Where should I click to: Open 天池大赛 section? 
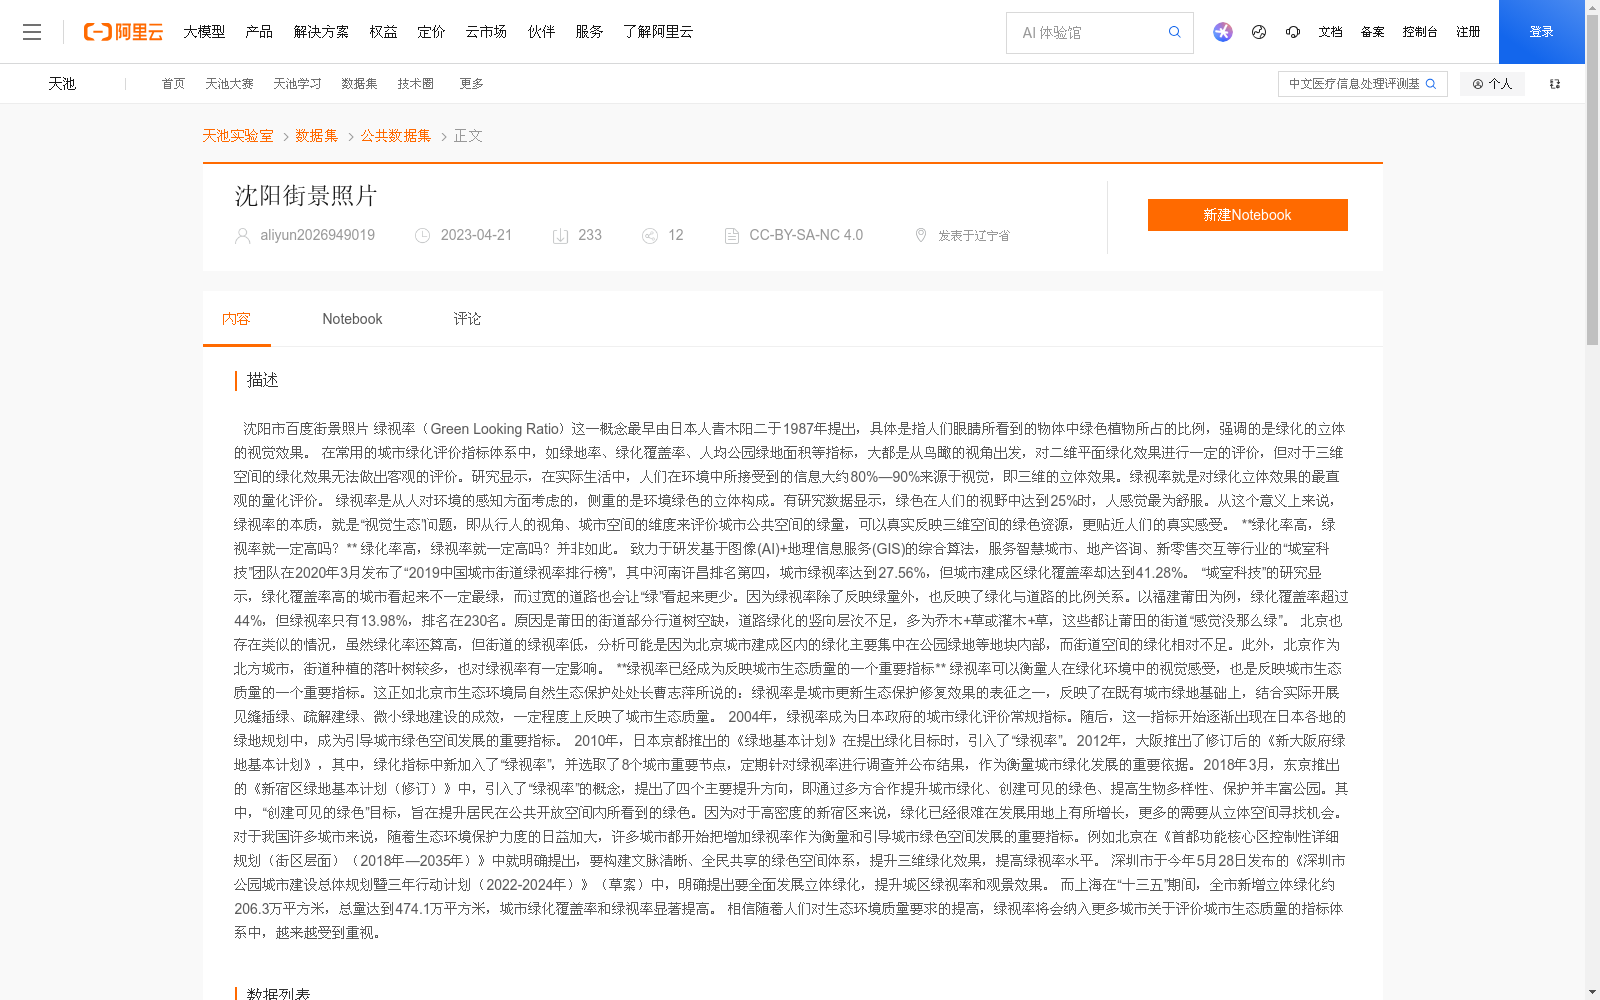tap(229, 84)
